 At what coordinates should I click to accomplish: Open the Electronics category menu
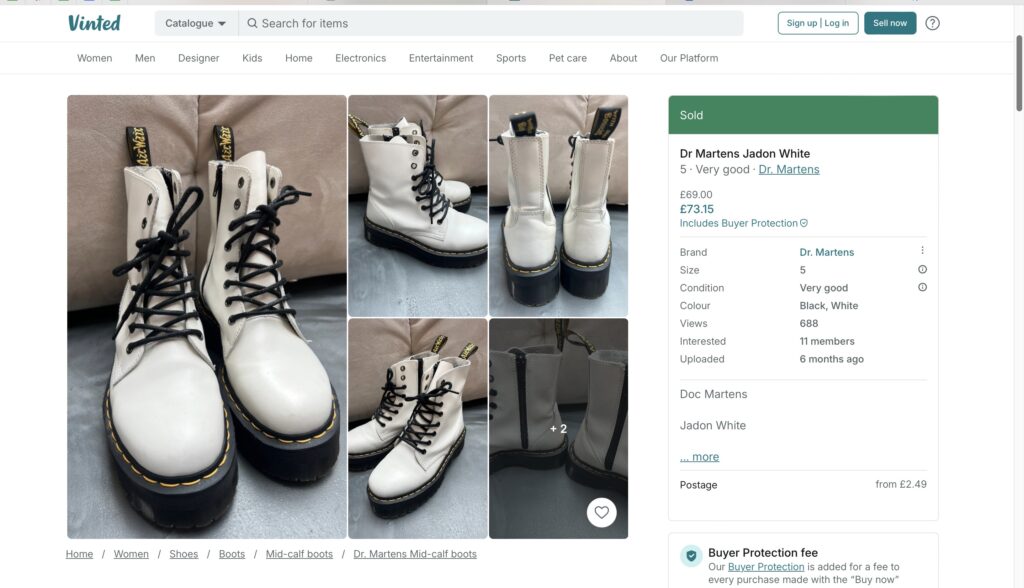click(360, 58)
